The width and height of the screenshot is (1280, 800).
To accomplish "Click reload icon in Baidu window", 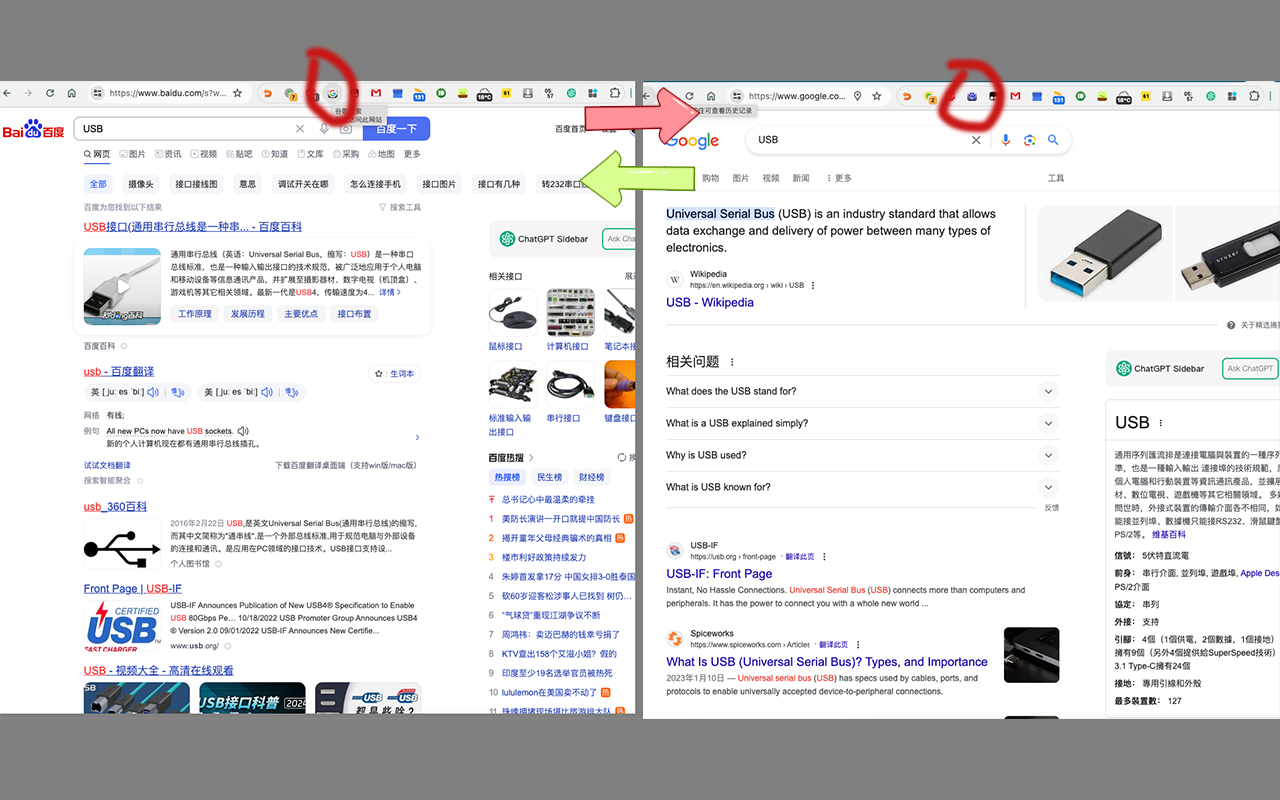I will (49, 93).
